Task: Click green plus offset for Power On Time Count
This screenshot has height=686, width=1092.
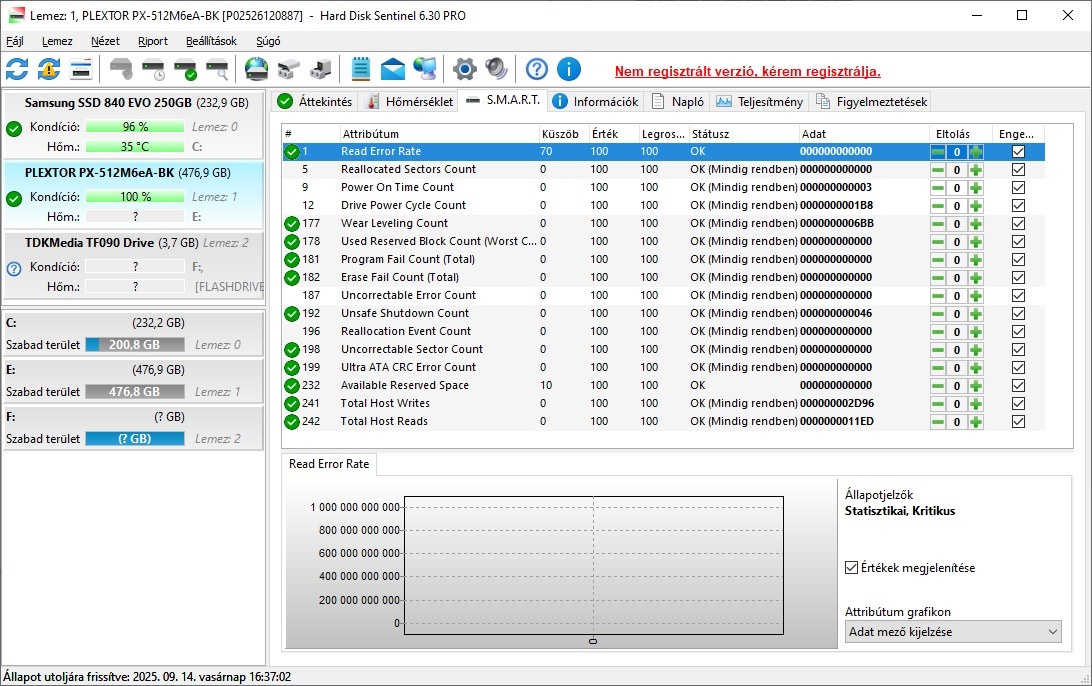Action: [x=976, y=188]
